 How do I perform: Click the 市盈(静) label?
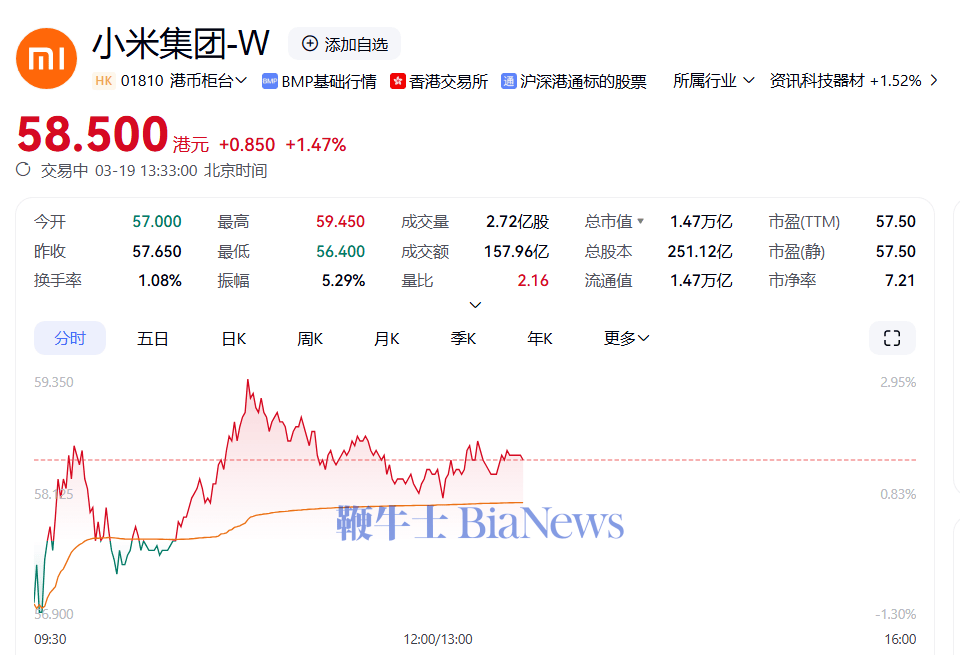(797, 252)
